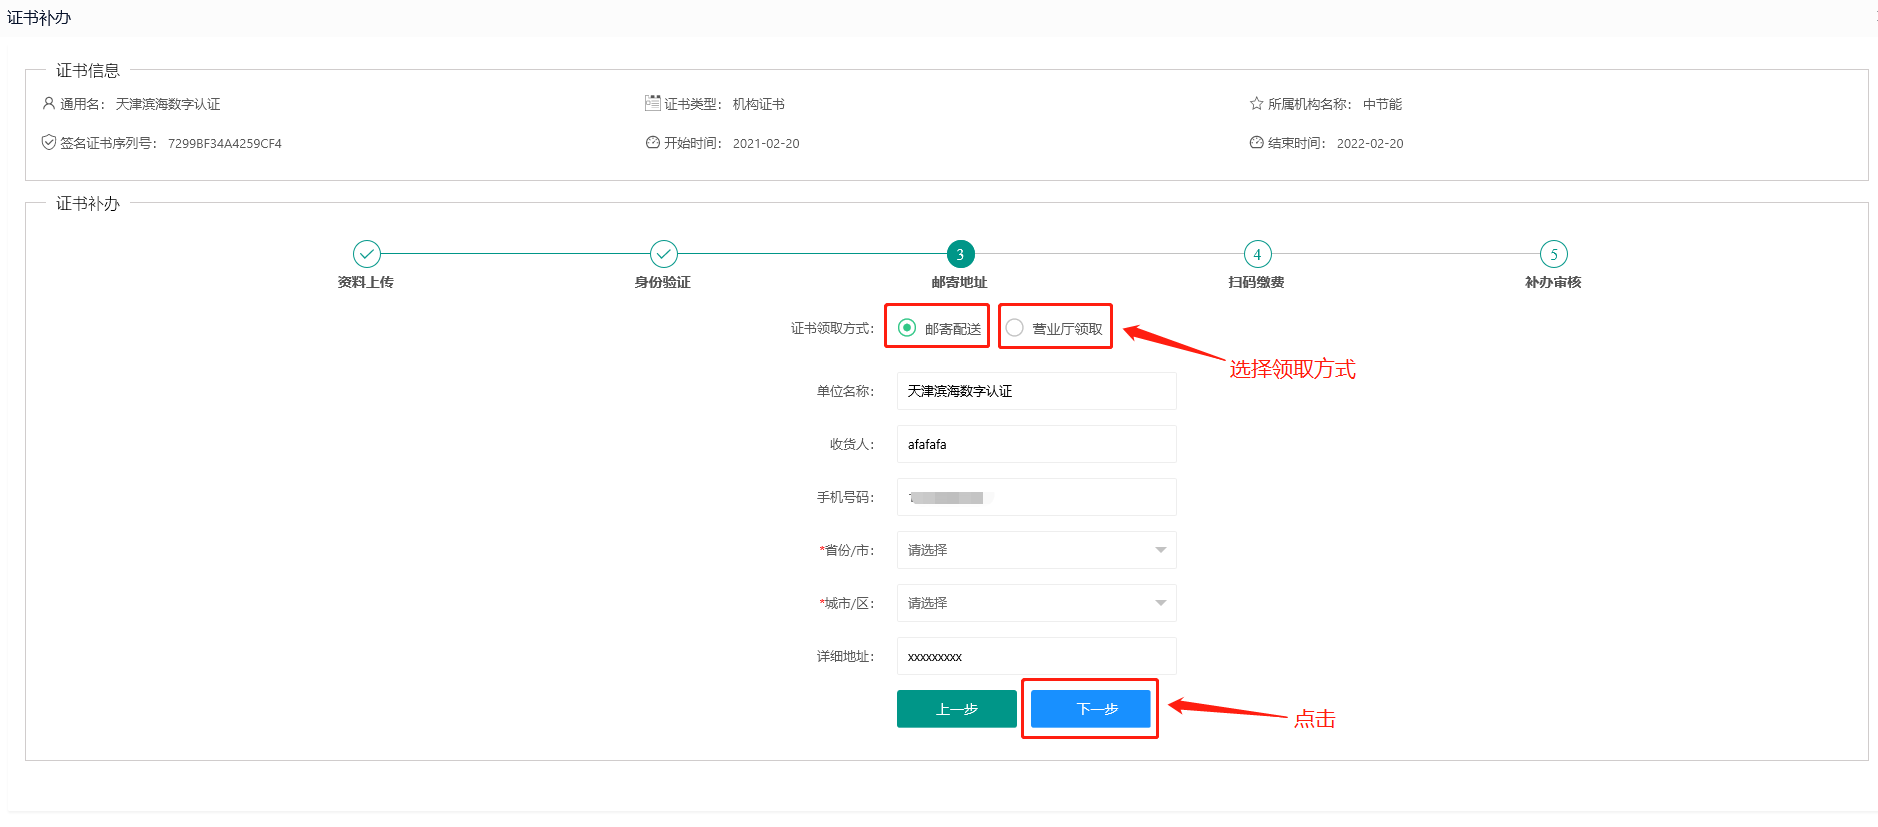Click the star icon beside 所属机构名称
This screenshot has width=1878, height=827.
coord(1256,103)
